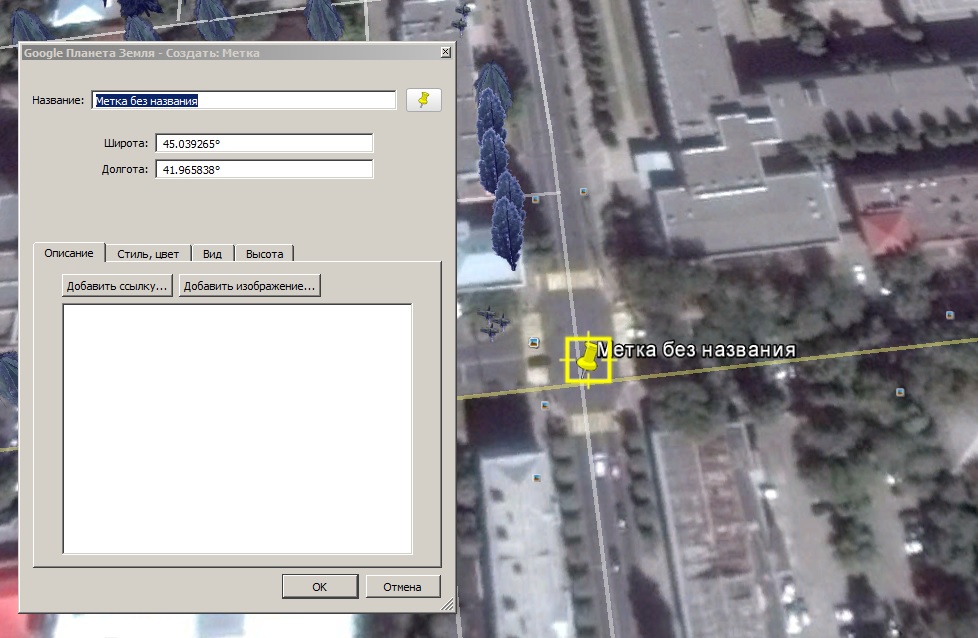Click the Долгота longitude field
This screenshot has width=978, height=638.
(264, 170)
